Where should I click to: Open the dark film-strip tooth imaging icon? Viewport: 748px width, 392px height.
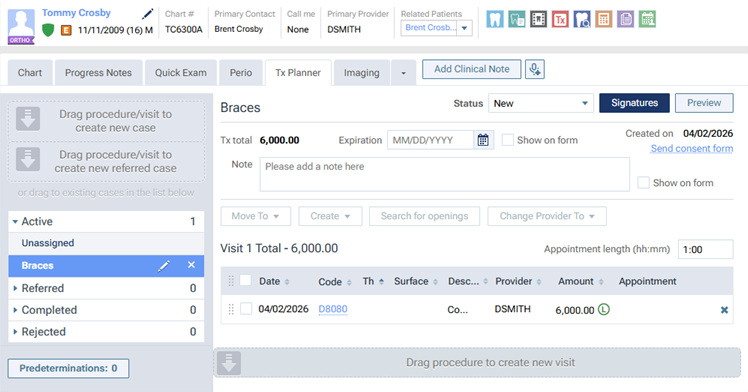[538, 20]
